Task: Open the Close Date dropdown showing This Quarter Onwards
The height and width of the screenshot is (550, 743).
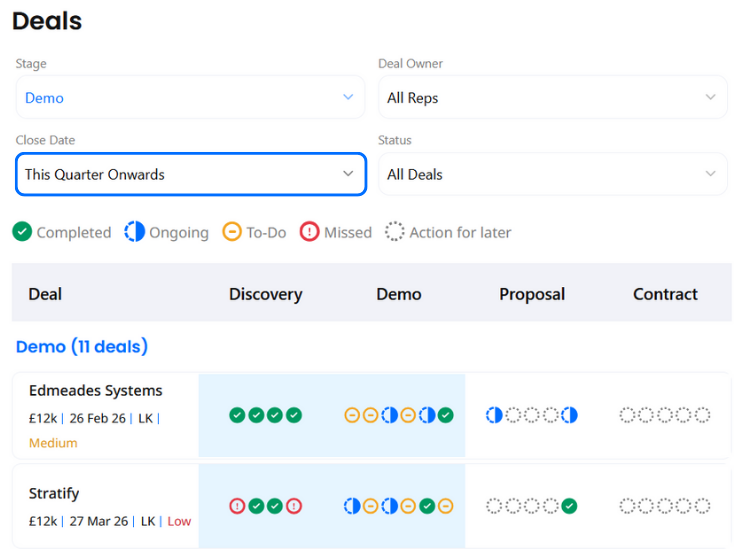Action: 190,174
